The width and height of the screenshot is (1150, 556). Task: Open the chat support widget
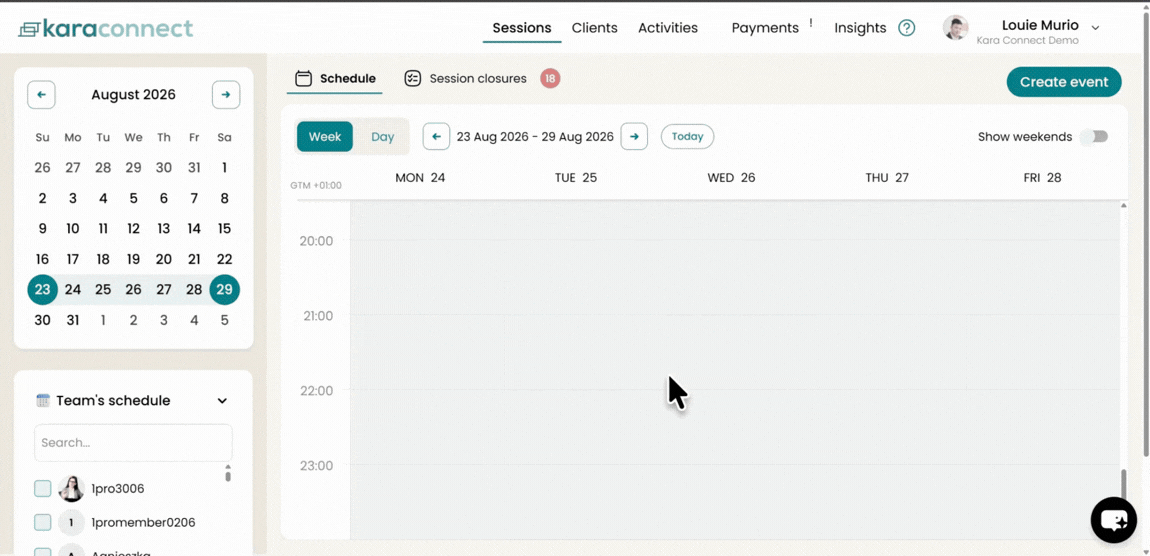click(x=1113, y=520)
